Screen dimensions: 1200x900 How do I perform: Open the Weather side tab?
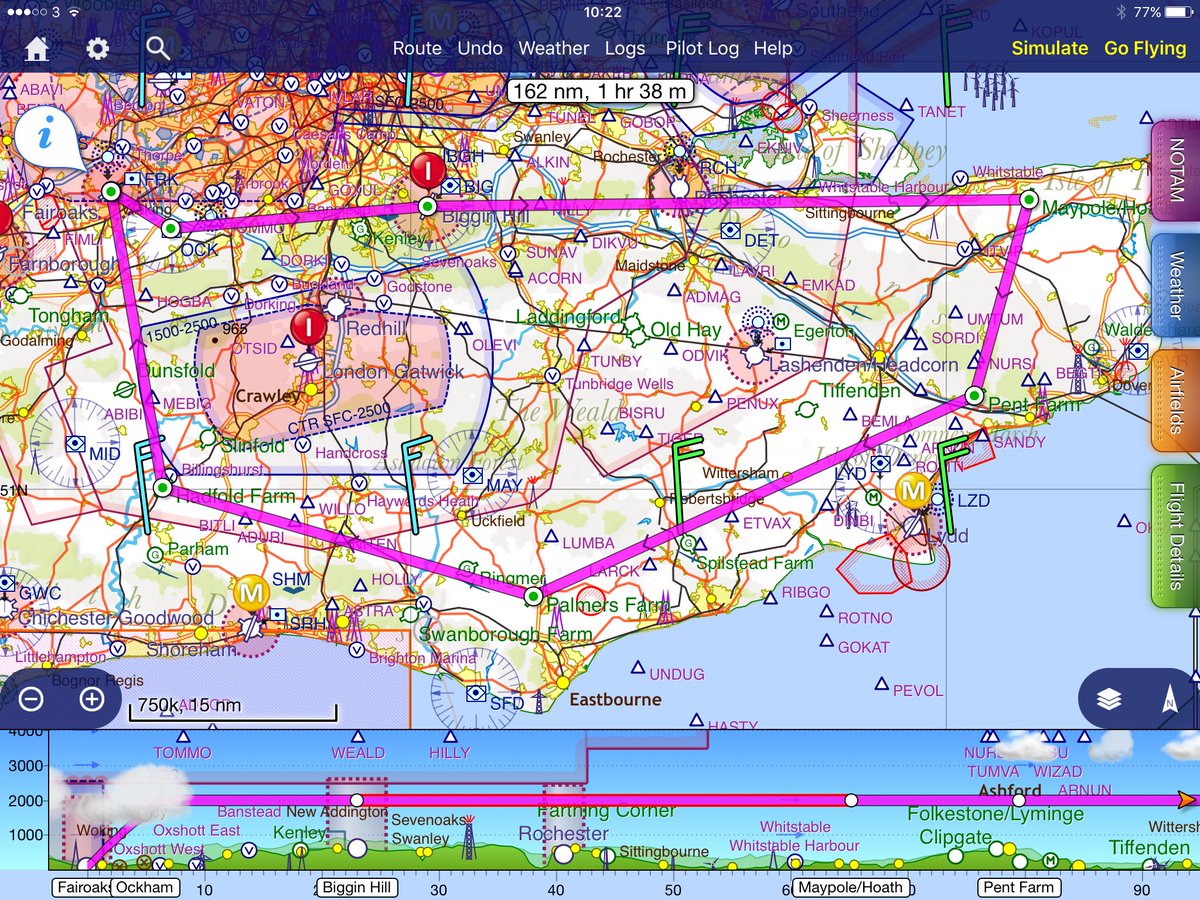[1175, 285]
